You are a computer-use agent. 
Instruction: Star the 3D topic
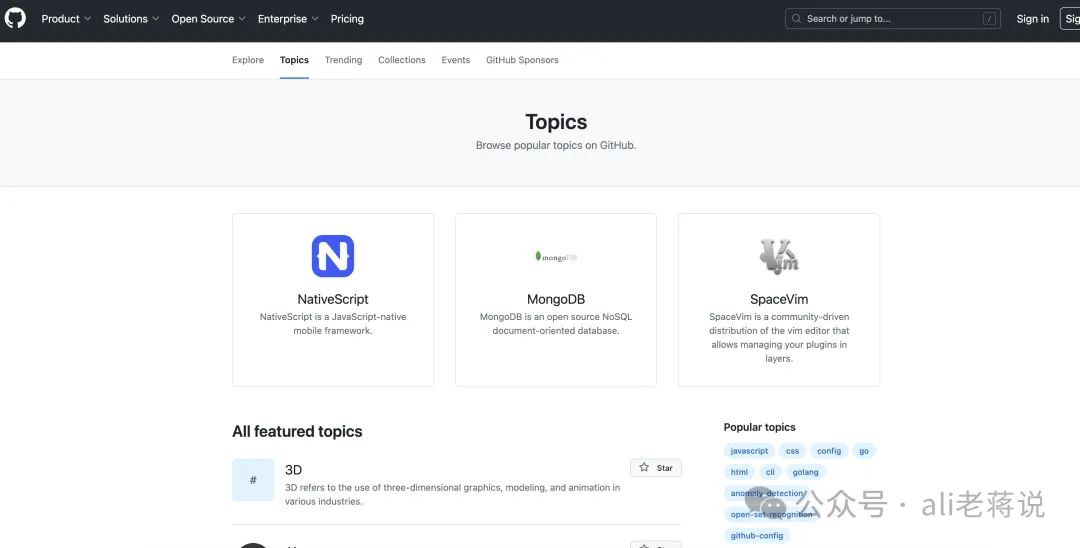[656, 468]
